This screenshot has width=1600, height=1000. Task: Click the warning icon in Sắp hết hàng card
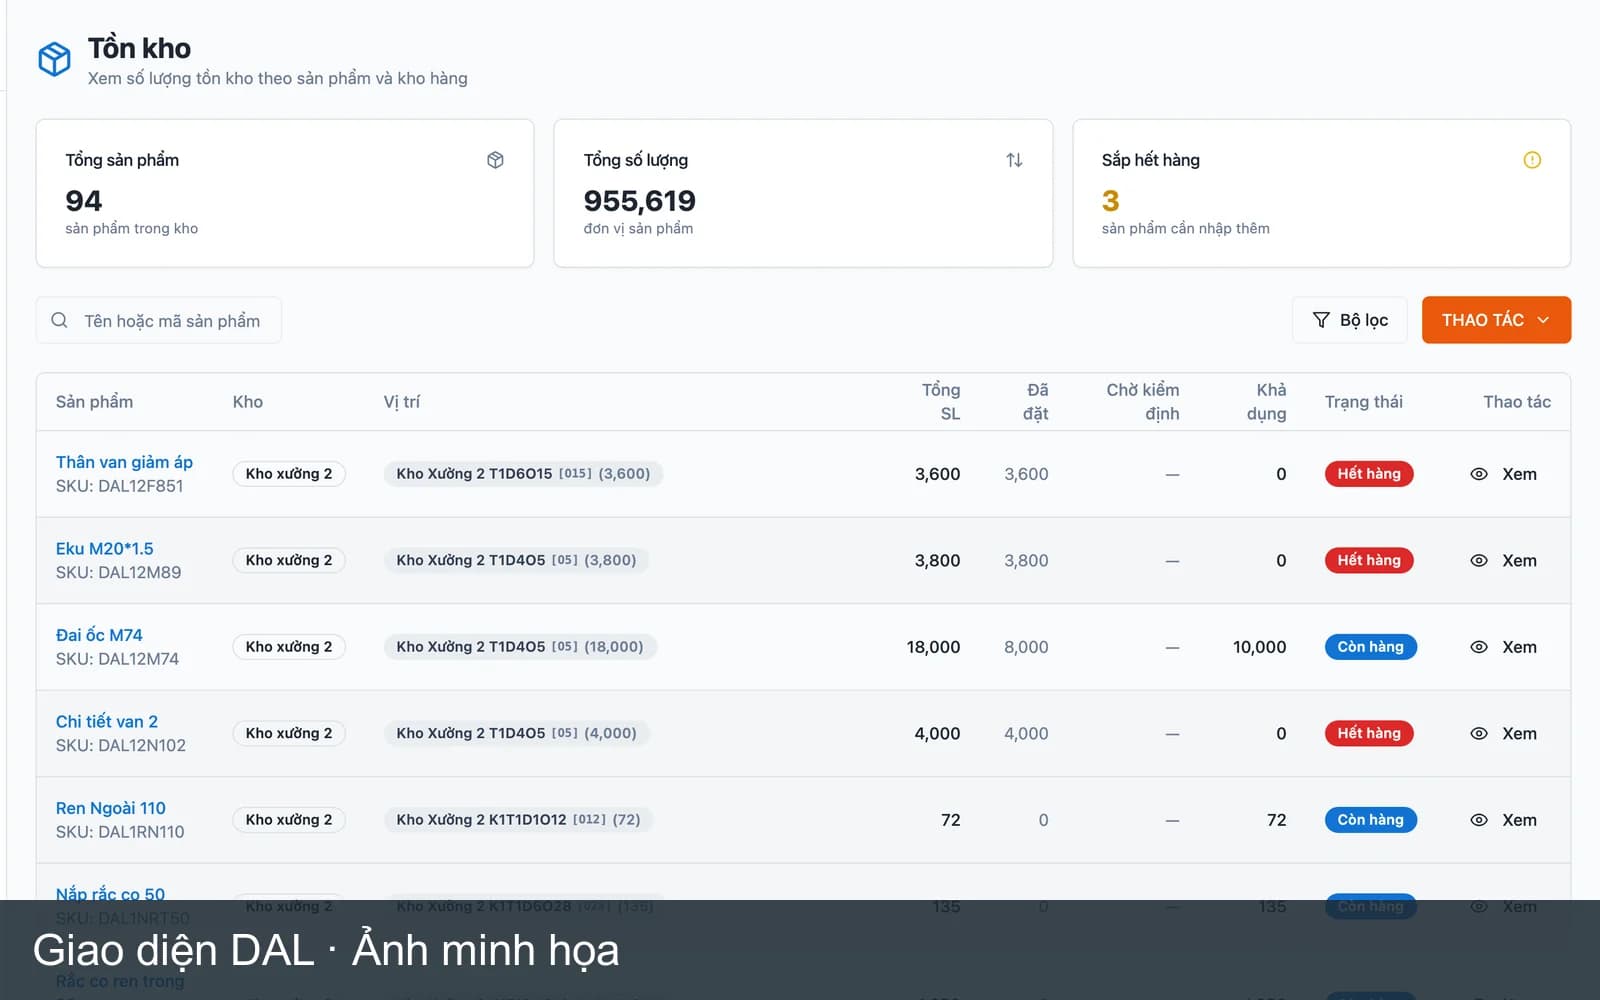[x=1532, y=160]
